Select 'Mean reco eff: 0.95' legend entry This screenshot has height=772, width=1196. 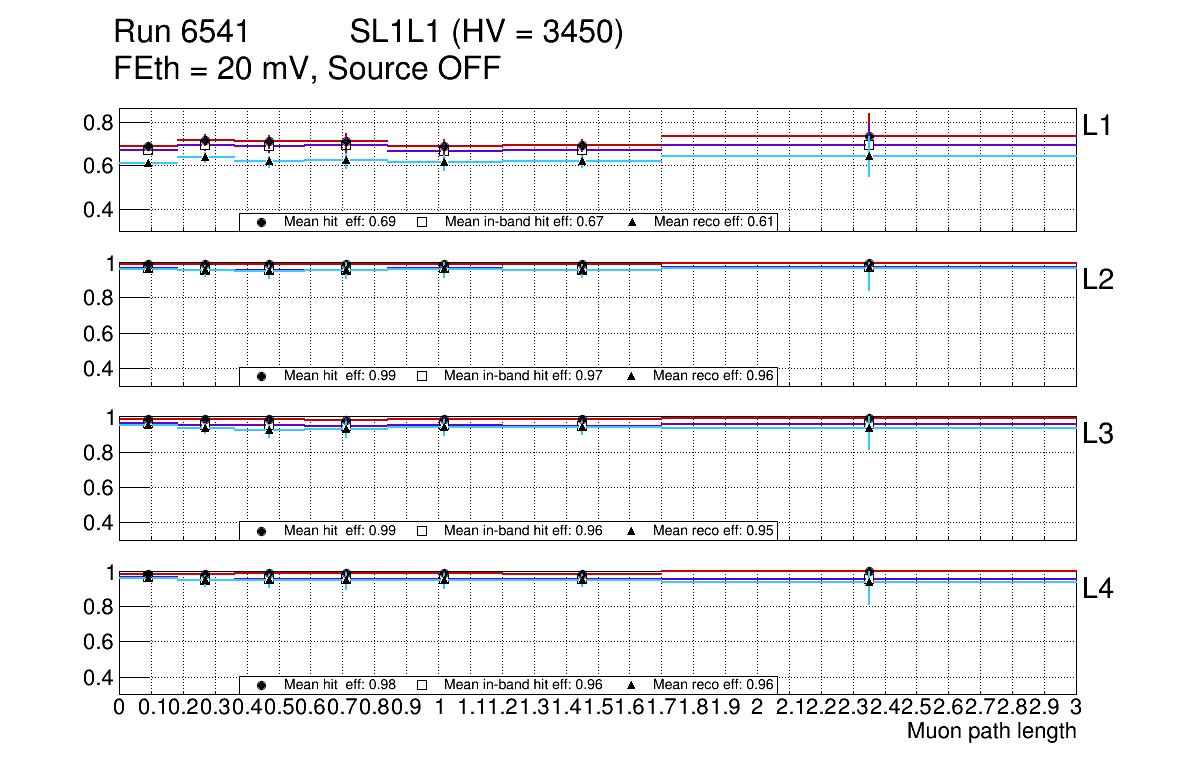pyautogui.click(x=714, y=531)
